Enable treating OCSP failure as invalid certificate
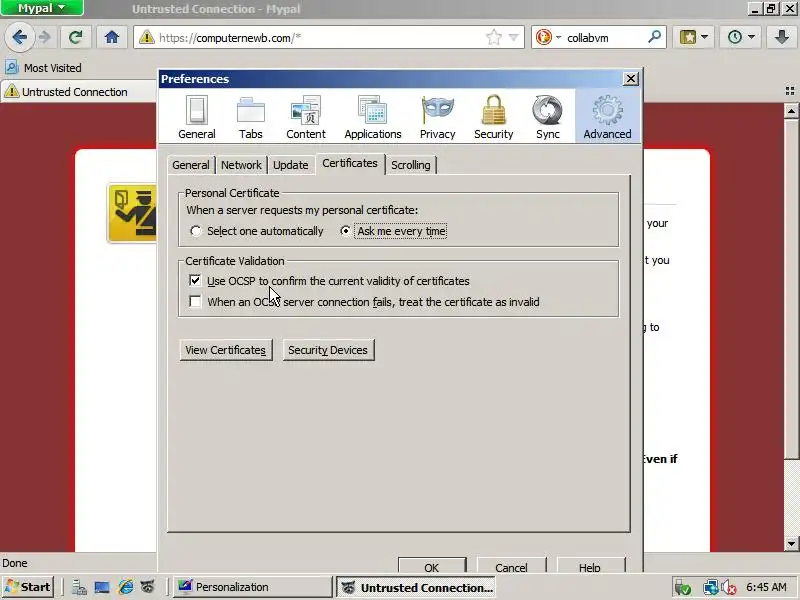The height and width of the screenshot is (600, 800). (195, 302)
